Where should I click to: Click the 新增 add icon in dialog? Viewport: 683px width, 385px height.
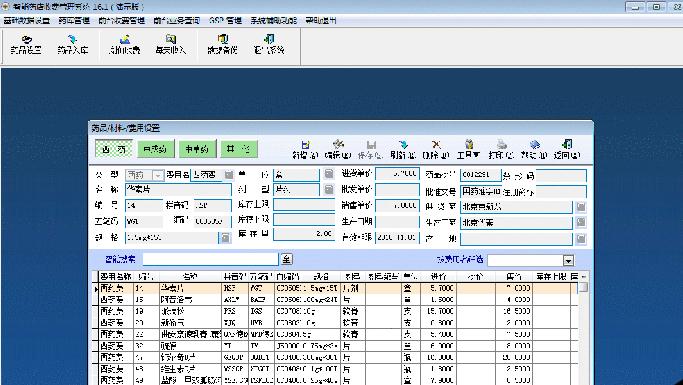(x=305, y=149)
